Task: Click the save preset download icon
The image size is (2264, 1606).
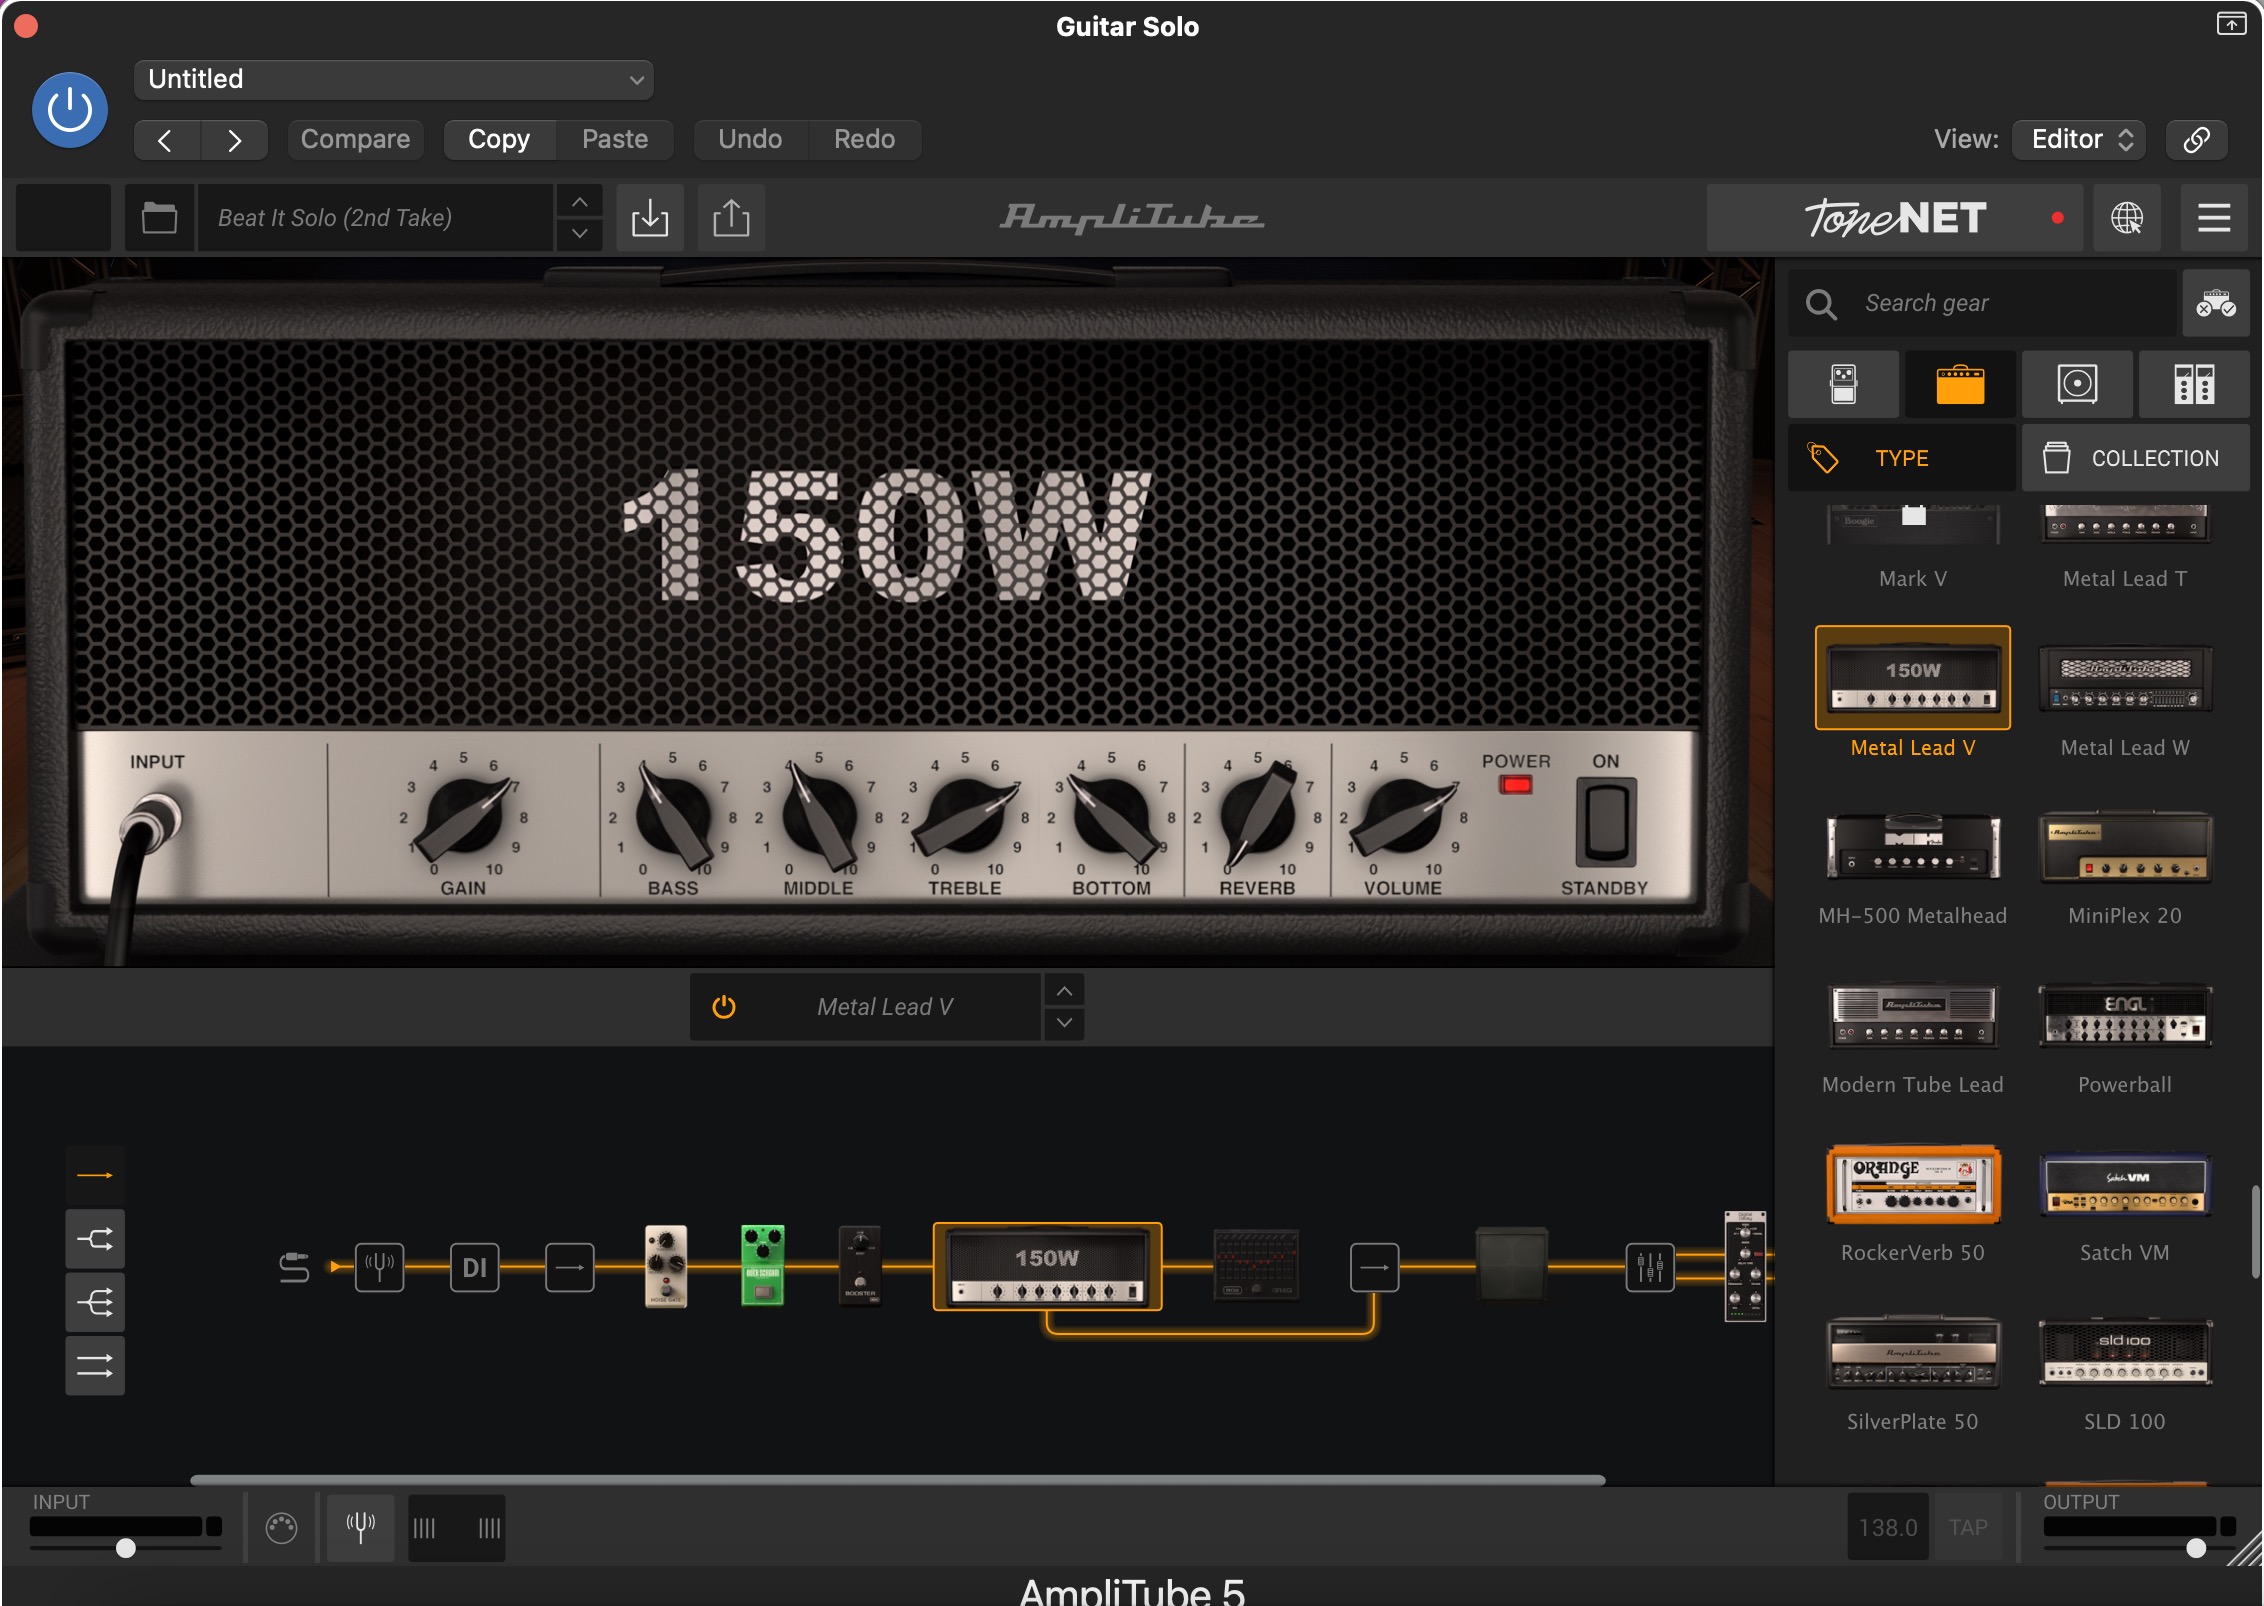Action: click(650, 217)
